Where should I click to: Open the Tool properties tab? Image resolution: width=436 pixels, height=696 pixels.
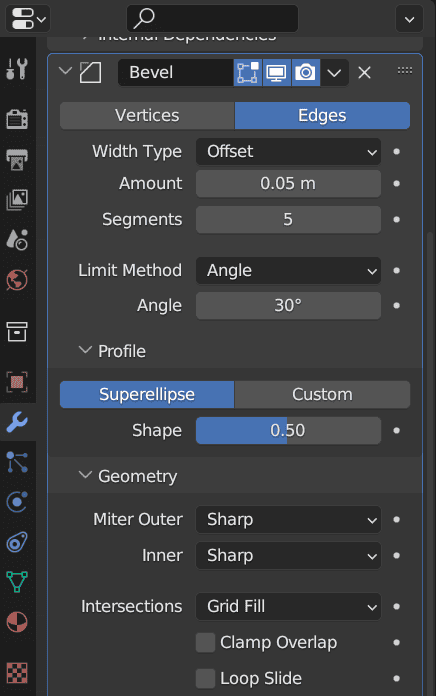(x=17, y=69)
